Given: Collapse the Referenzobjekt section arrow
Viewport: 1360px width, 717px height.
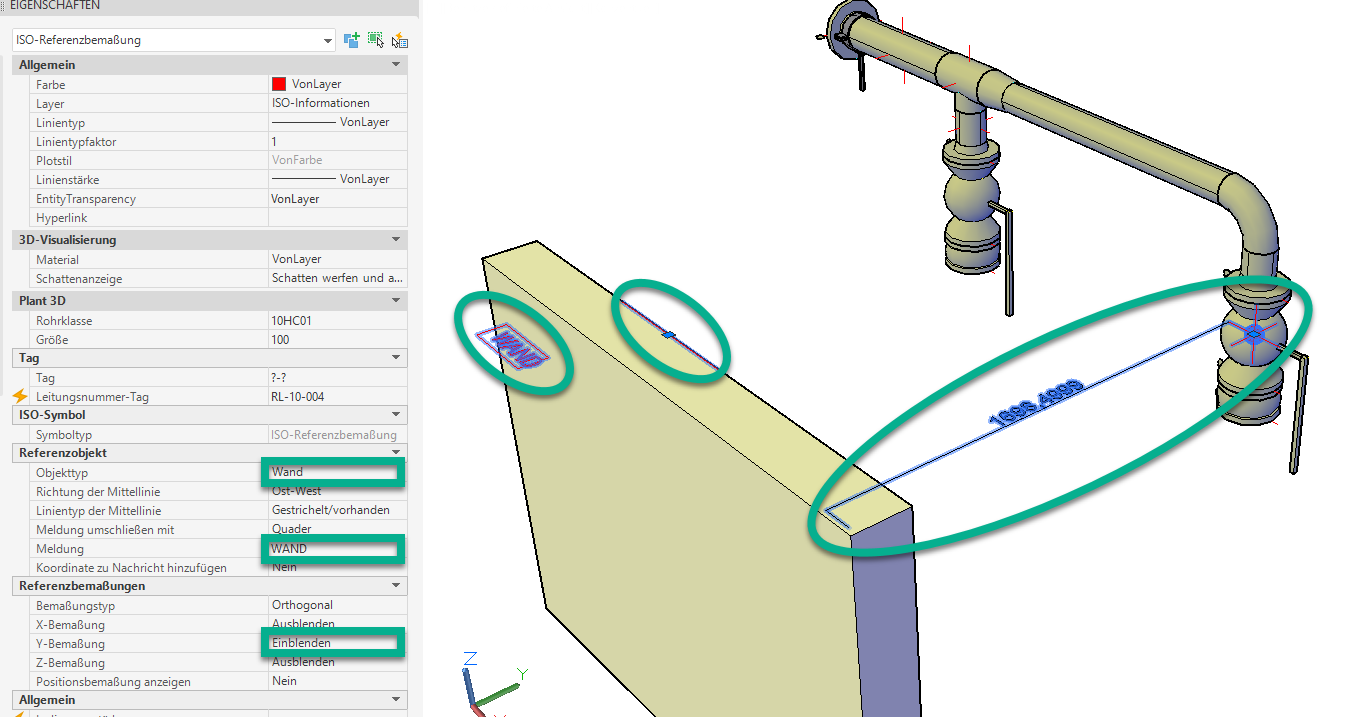Looking at the screenshot, I should 397,453.
